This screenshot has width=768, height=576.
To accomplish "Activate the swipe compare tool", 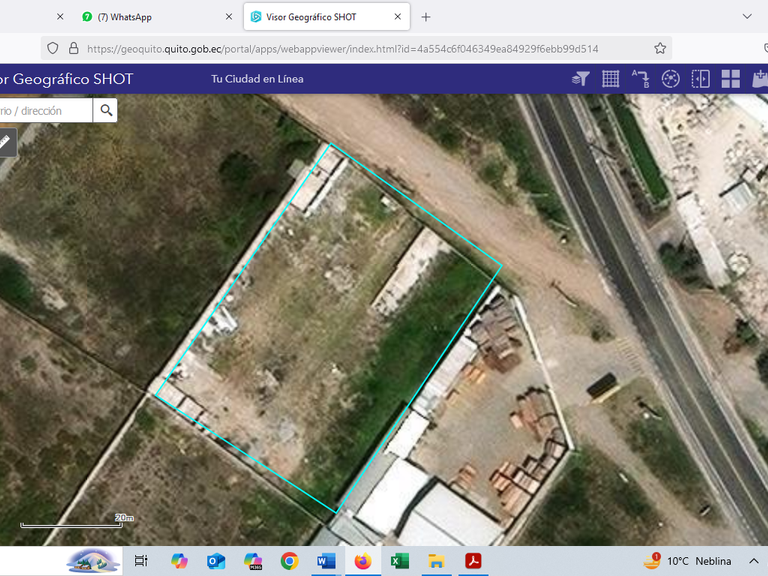I will [x=700, y=79].
